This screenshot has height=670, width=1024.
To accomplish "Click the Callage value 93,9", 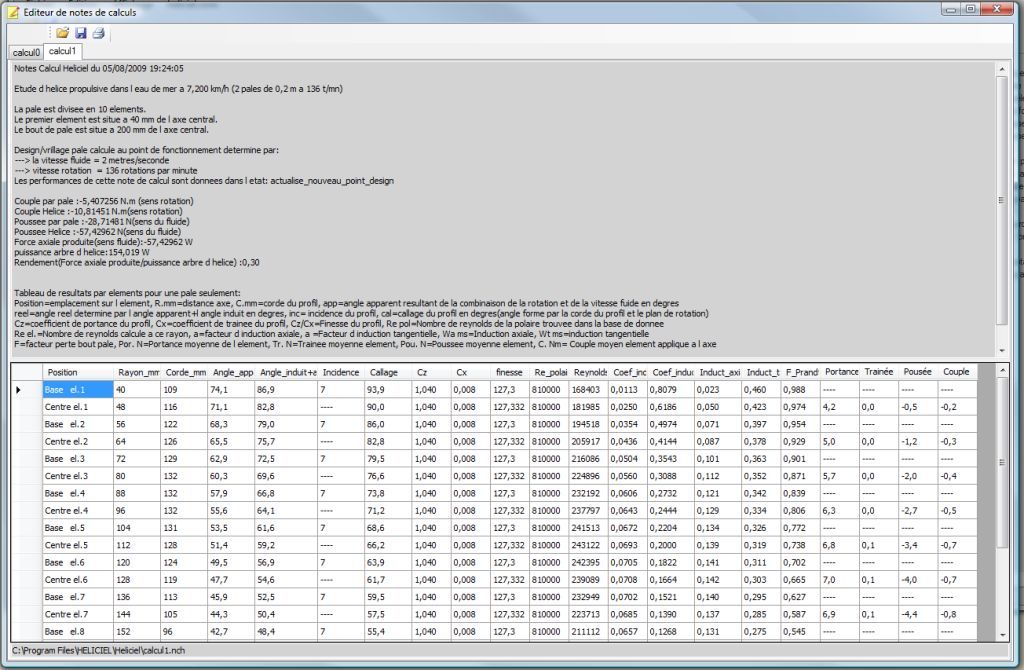I will coord(388,390).
